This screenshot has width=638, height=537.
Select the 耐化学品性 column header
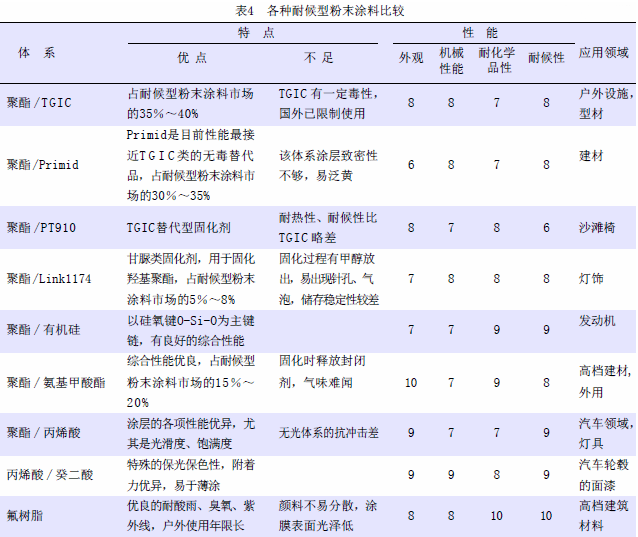[495, 59]
